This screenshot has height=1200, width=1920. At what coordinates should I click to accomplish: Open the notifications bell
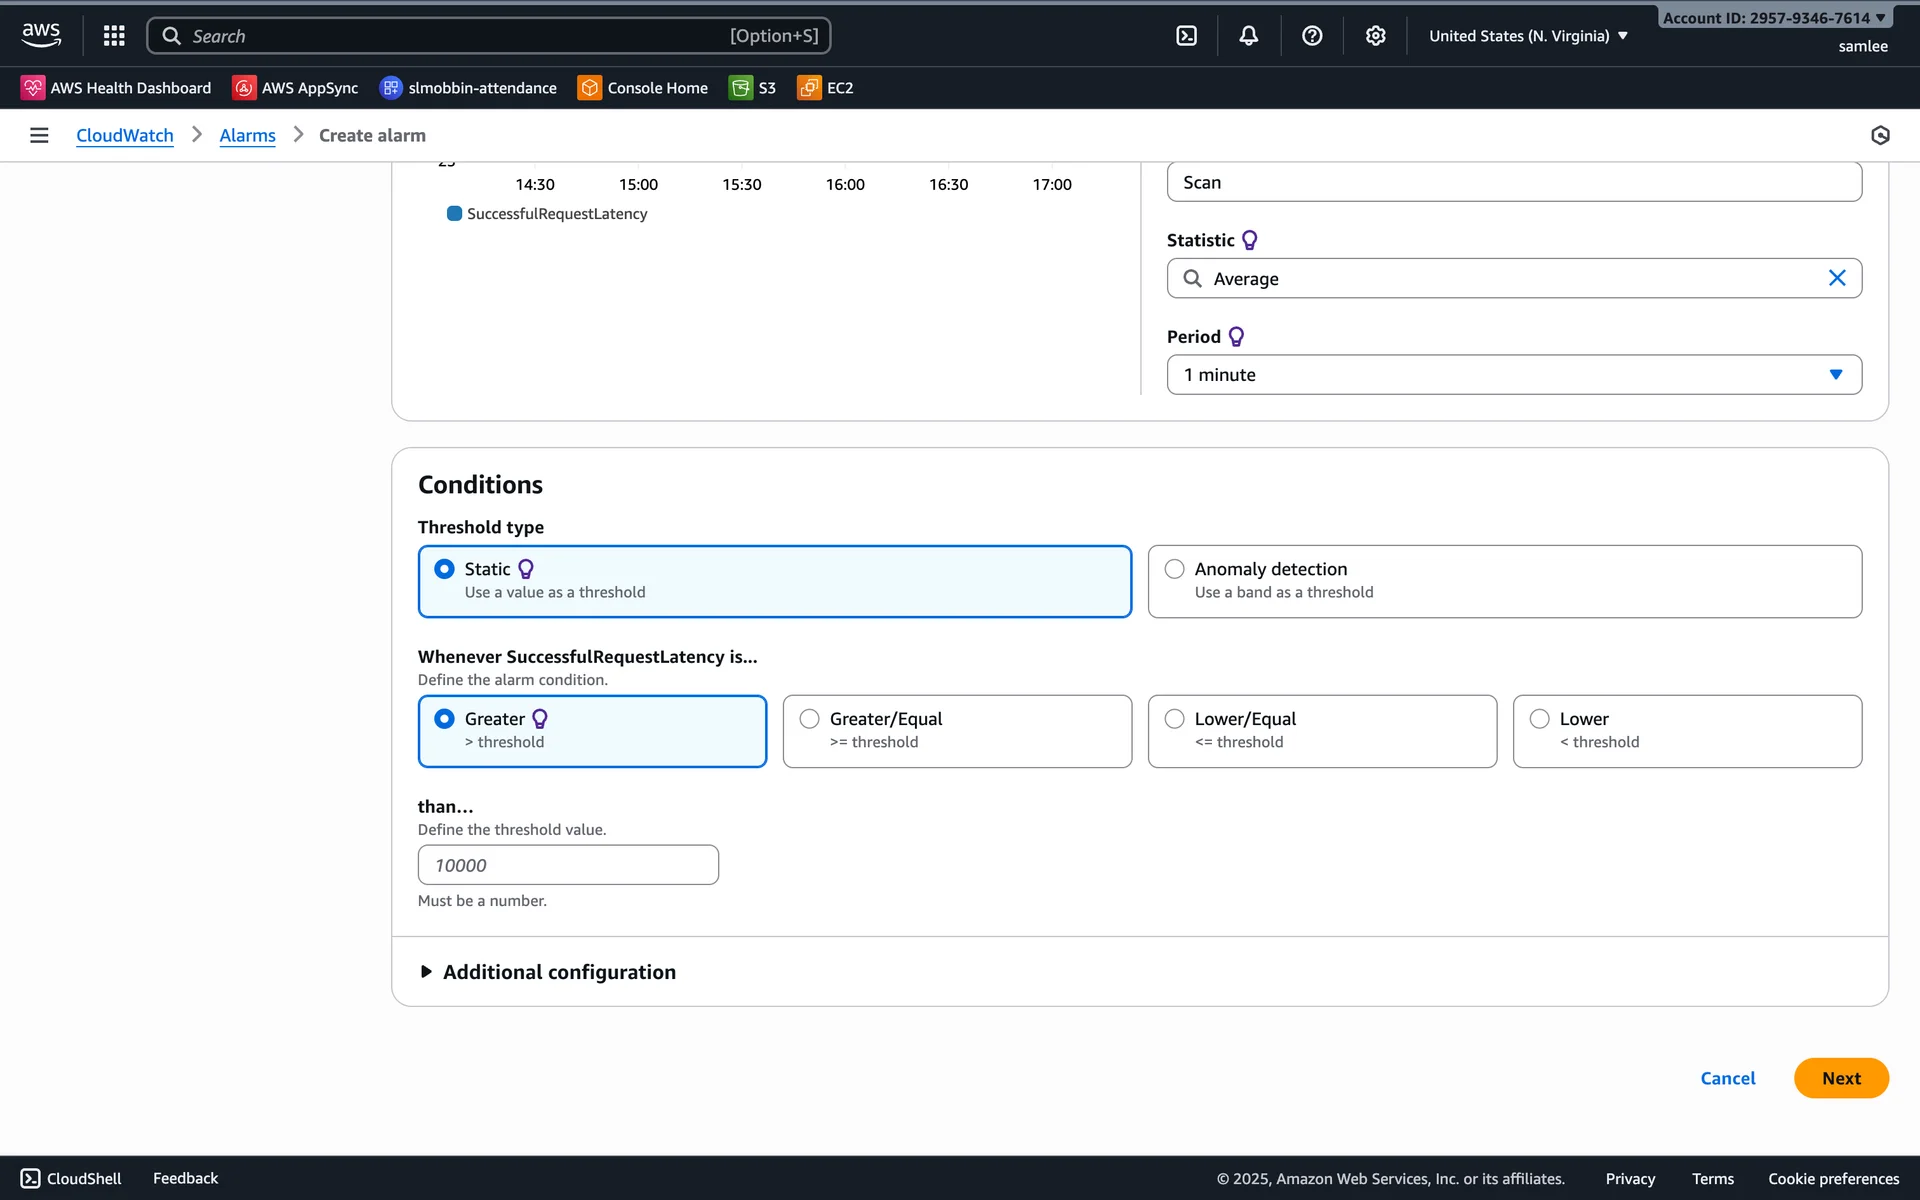point(1248,36)
